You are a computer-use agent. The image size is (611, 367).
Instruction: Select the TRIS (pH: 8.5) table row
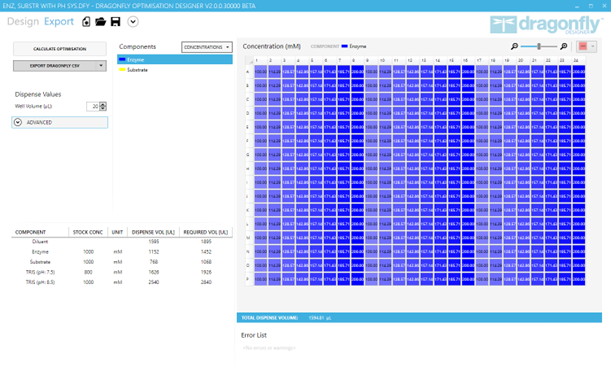pyautogui.click(x=122, y=282)
